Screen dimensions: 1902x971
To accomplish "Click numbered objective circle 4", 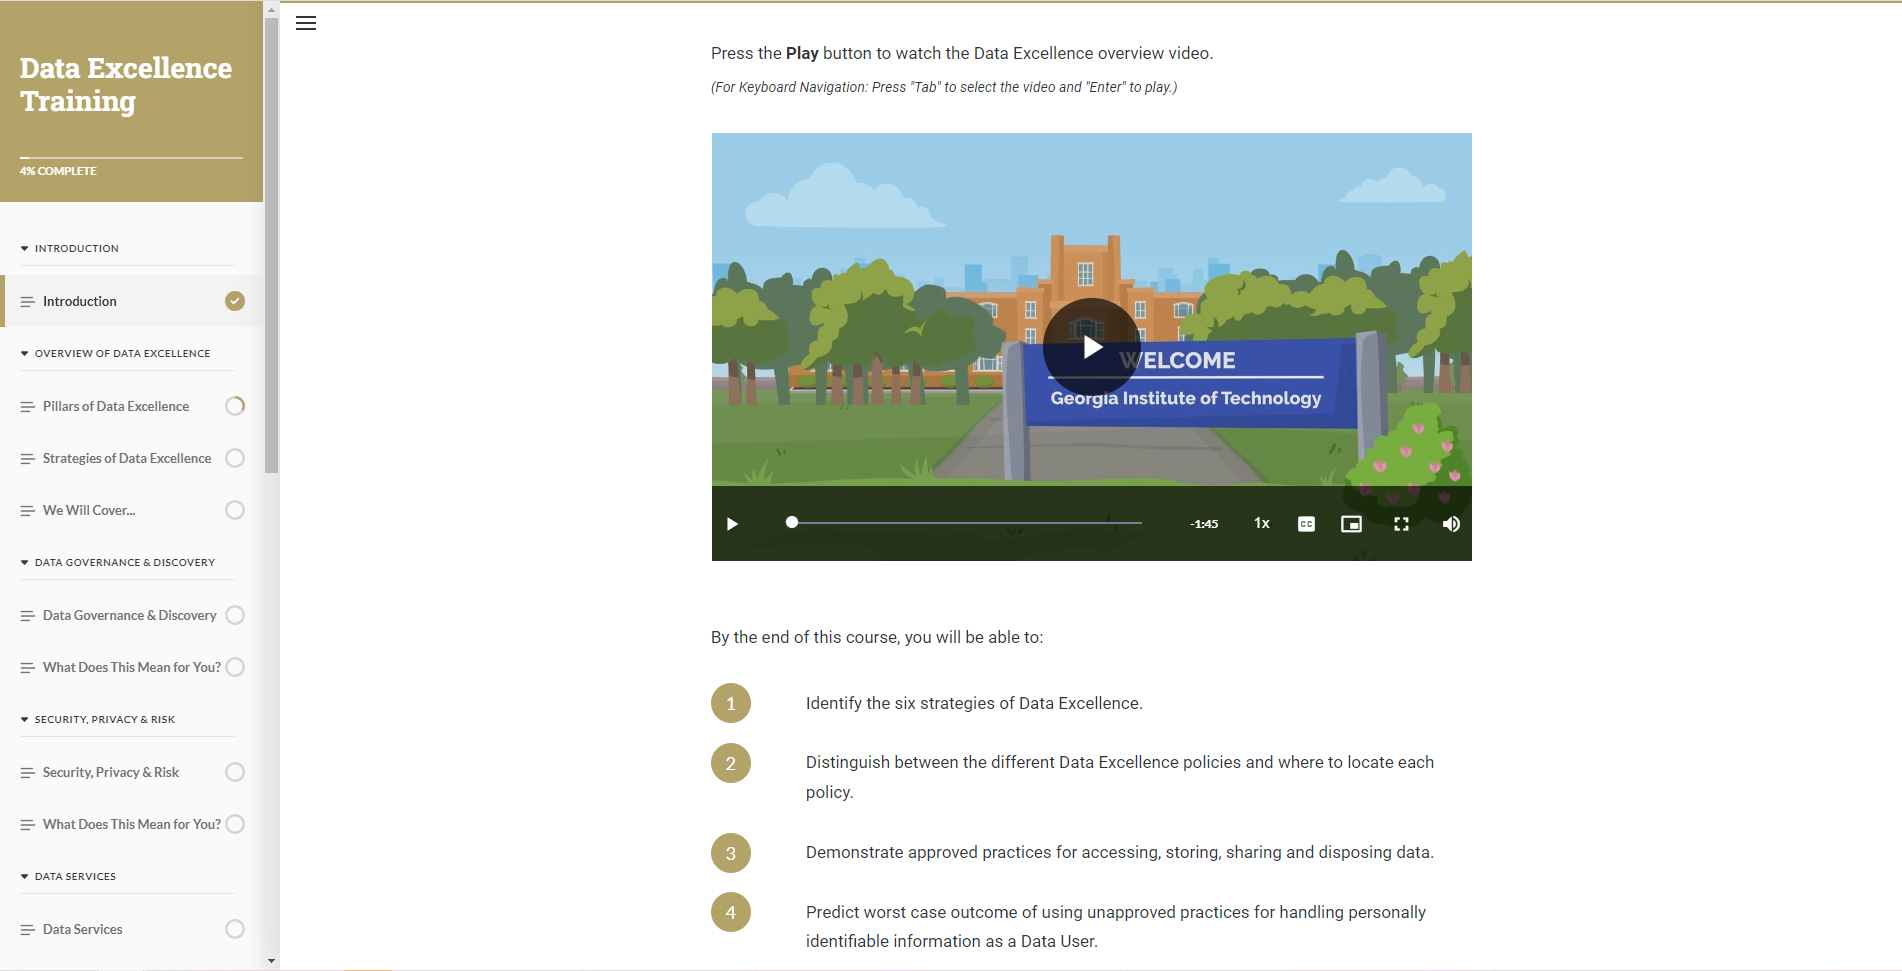I will tap(731, 912).
